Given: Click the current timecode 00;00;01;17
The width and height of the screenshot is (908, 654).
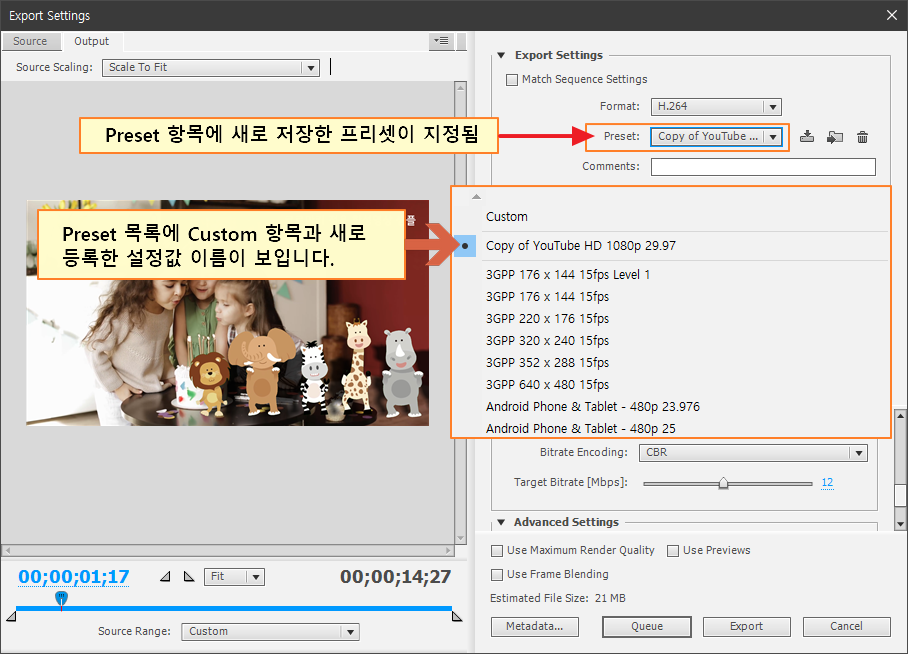Looking at the screenshot, I should pyautogui.click(x=74, y=577).
